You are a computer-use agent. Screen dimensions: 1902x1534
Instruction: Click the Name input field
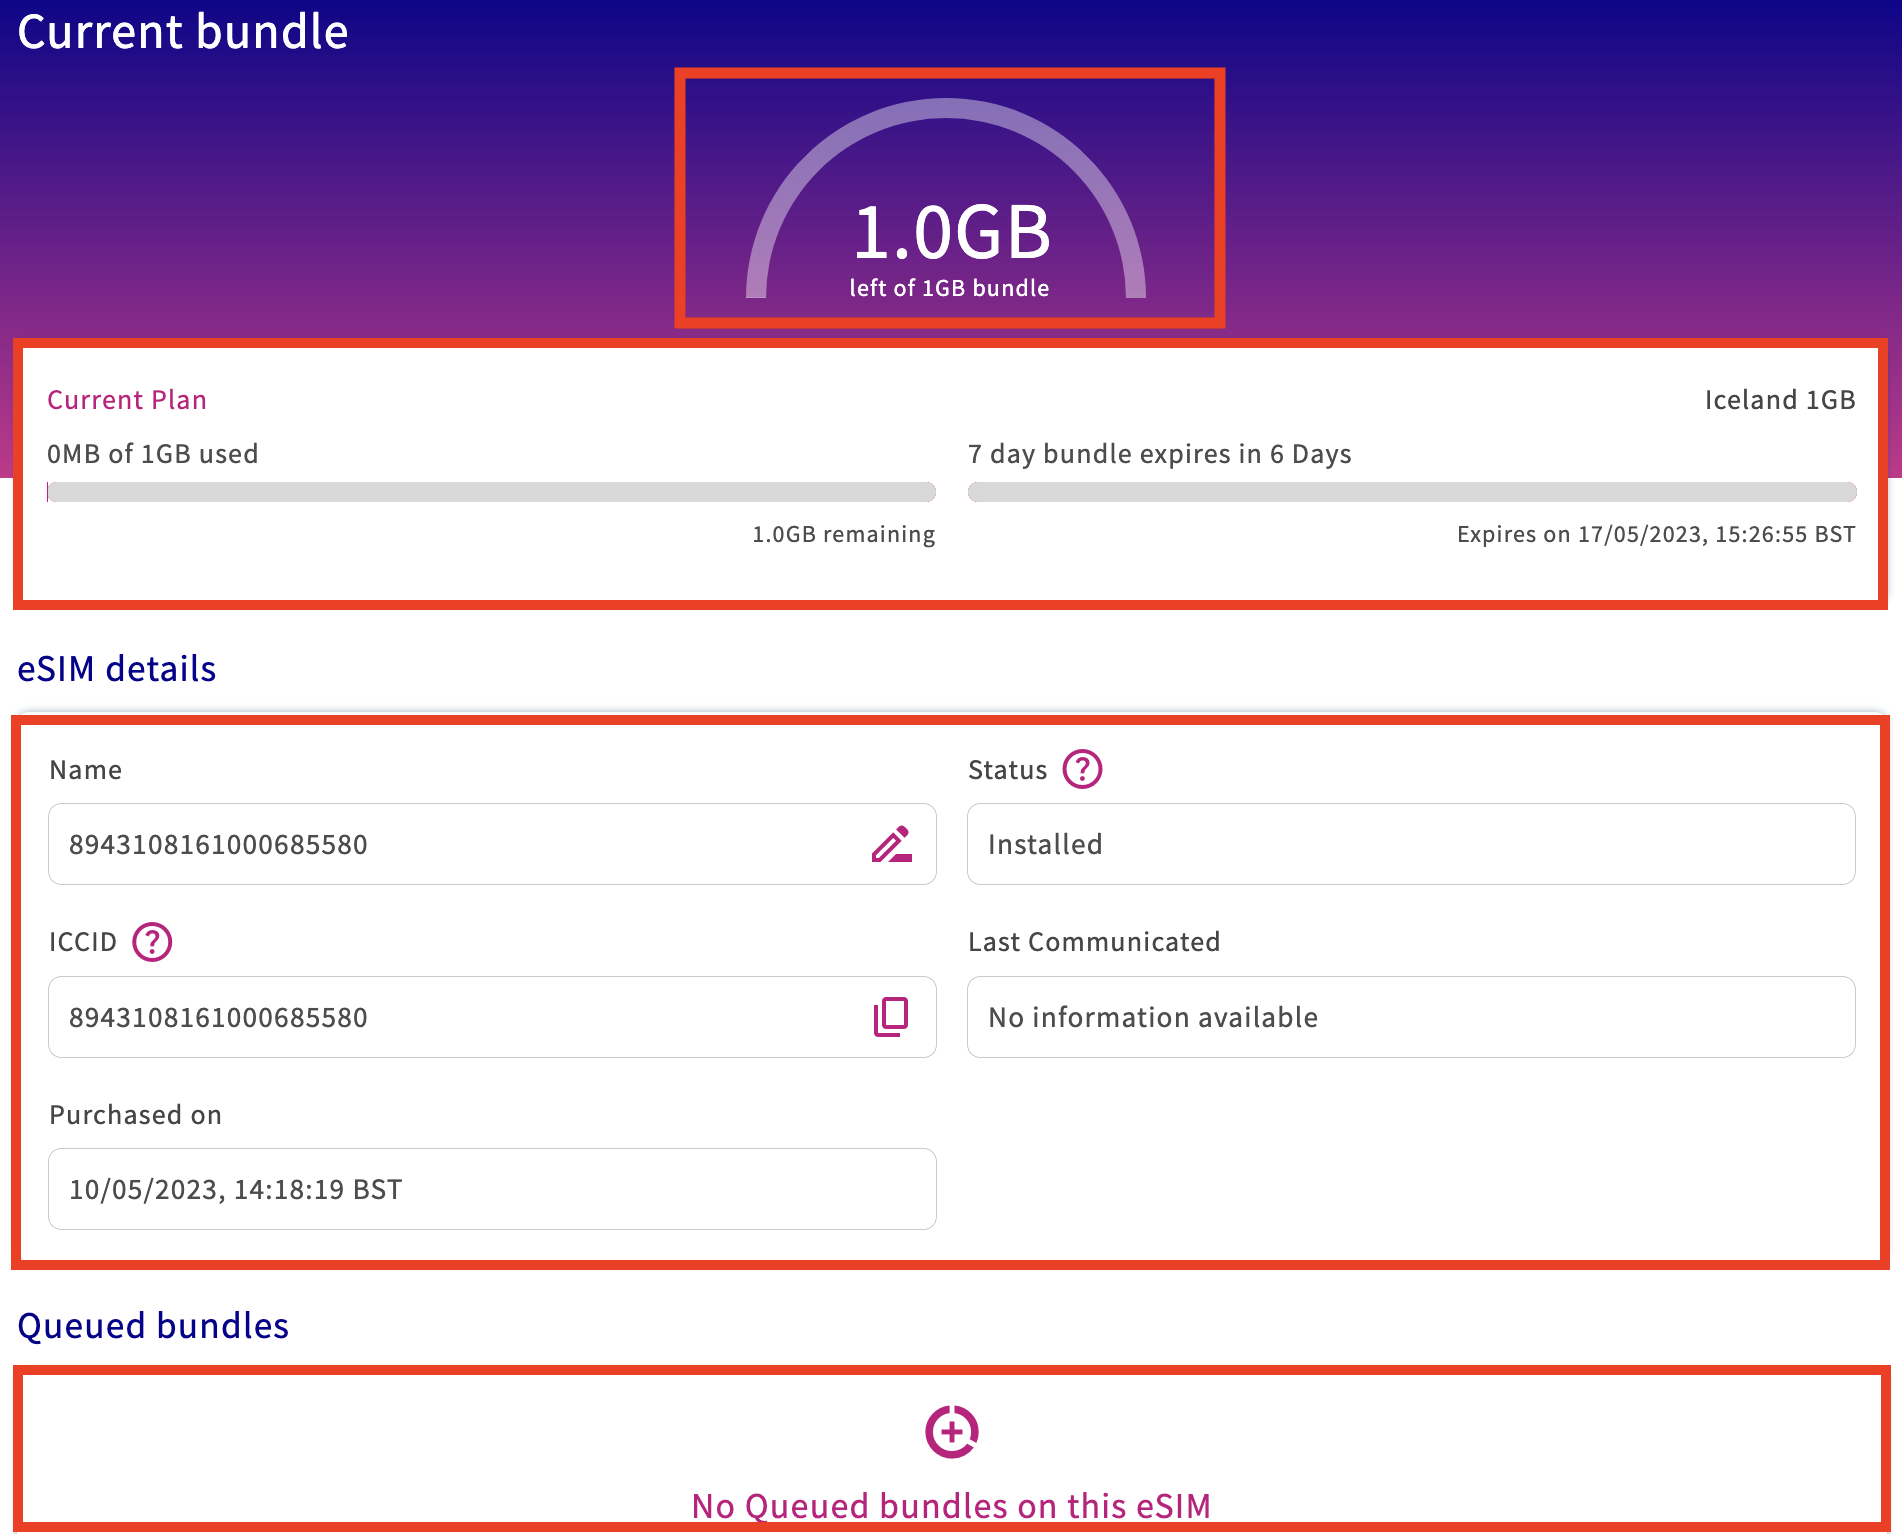pos(492,844)
